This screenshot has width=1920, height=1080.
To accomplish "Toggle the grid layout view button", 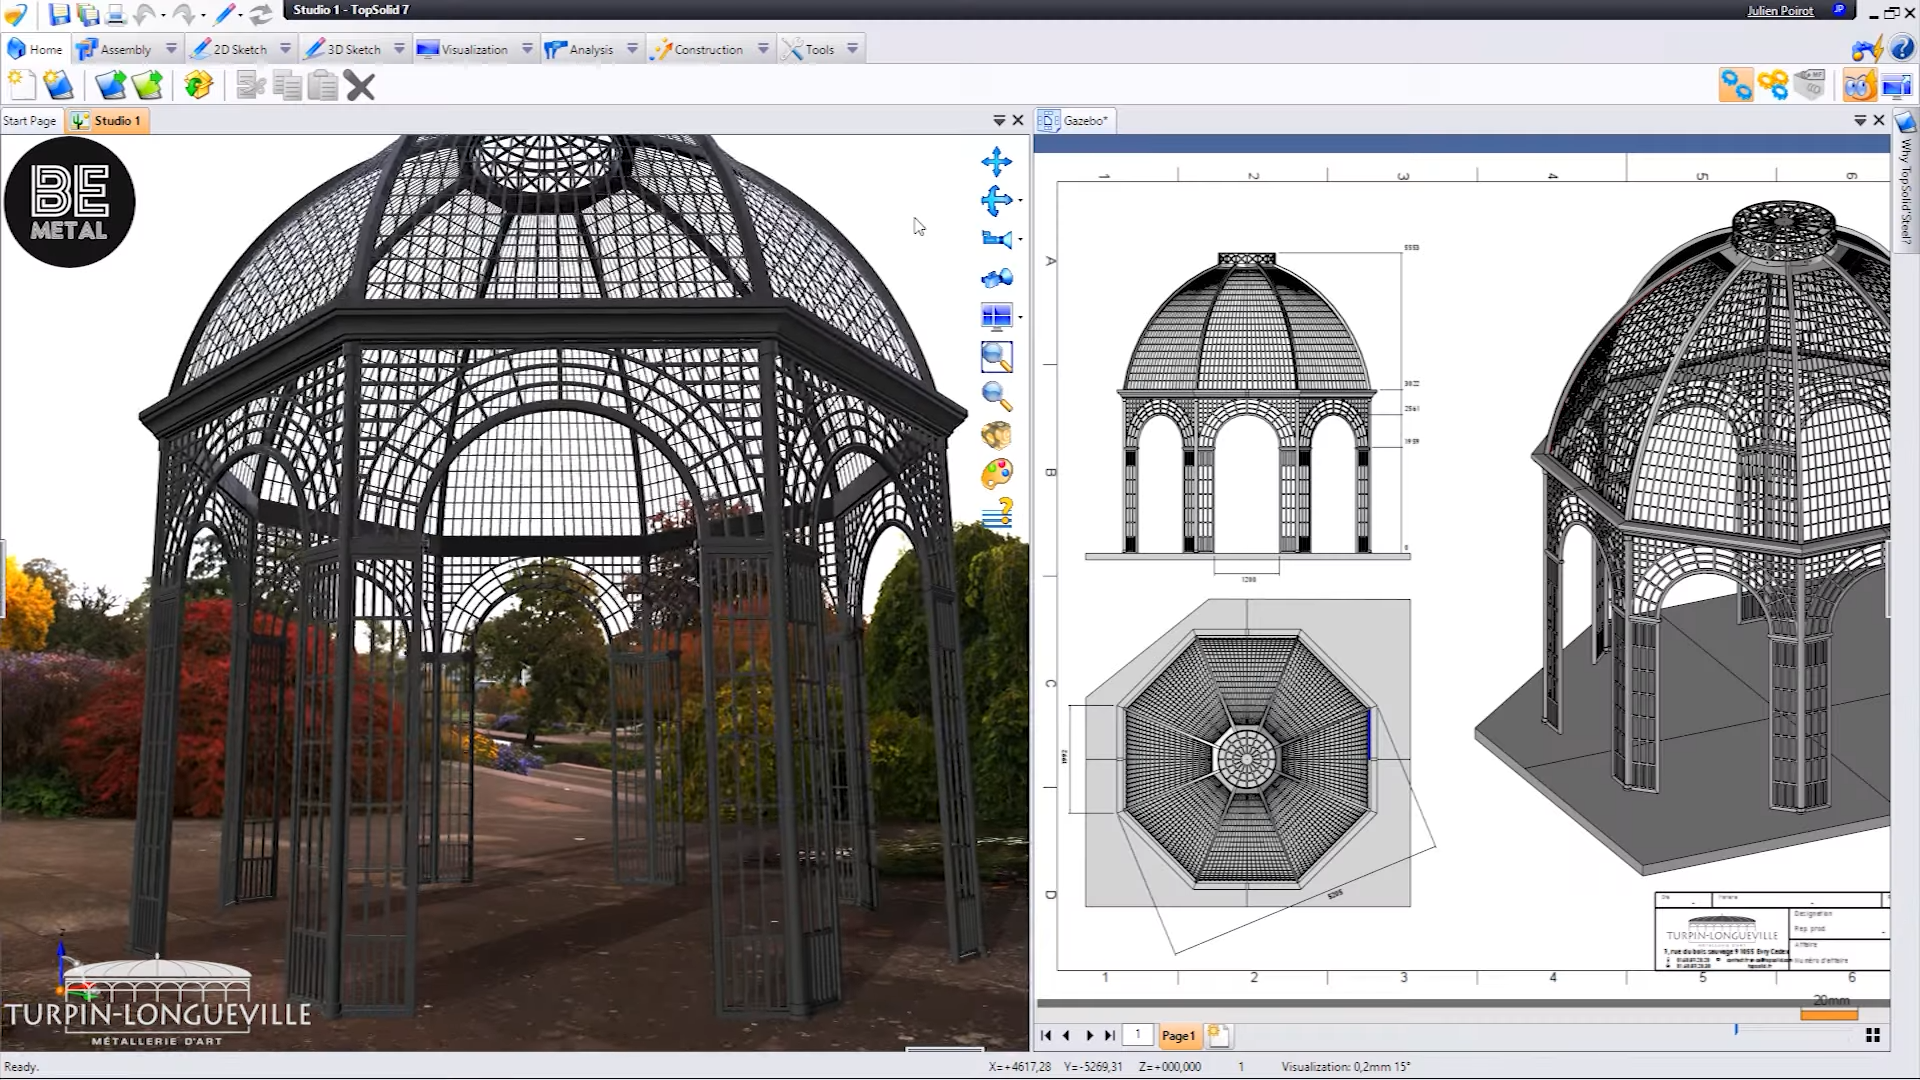I will point(1872,1036).
